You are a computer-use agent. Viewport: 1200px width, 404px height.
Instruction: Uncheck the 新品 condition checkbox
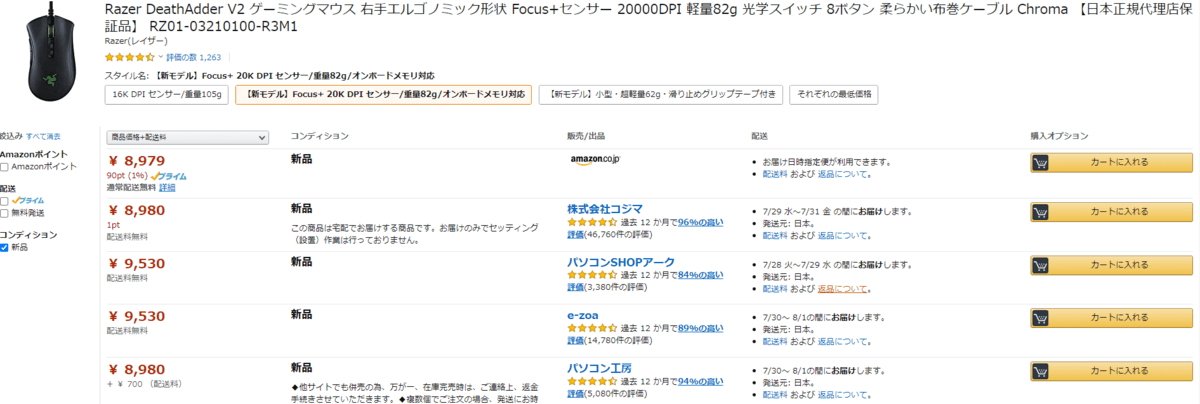[x=5, y=247]
